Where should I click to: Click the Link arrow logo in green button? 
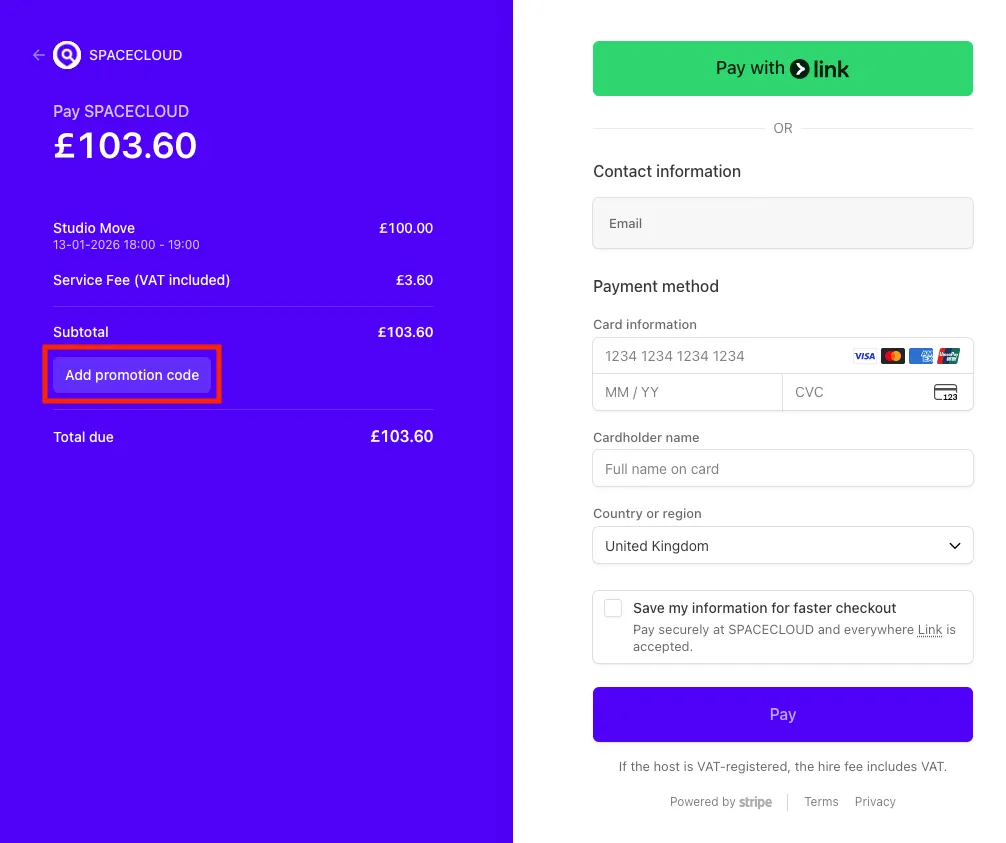point(799,69)
